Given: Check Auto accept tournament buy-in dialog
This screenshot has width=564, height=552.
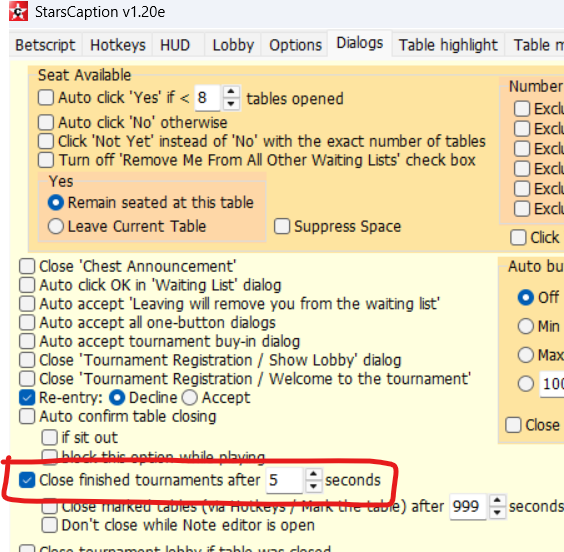Looking at the screenshot, I should [x=27, y=341].
